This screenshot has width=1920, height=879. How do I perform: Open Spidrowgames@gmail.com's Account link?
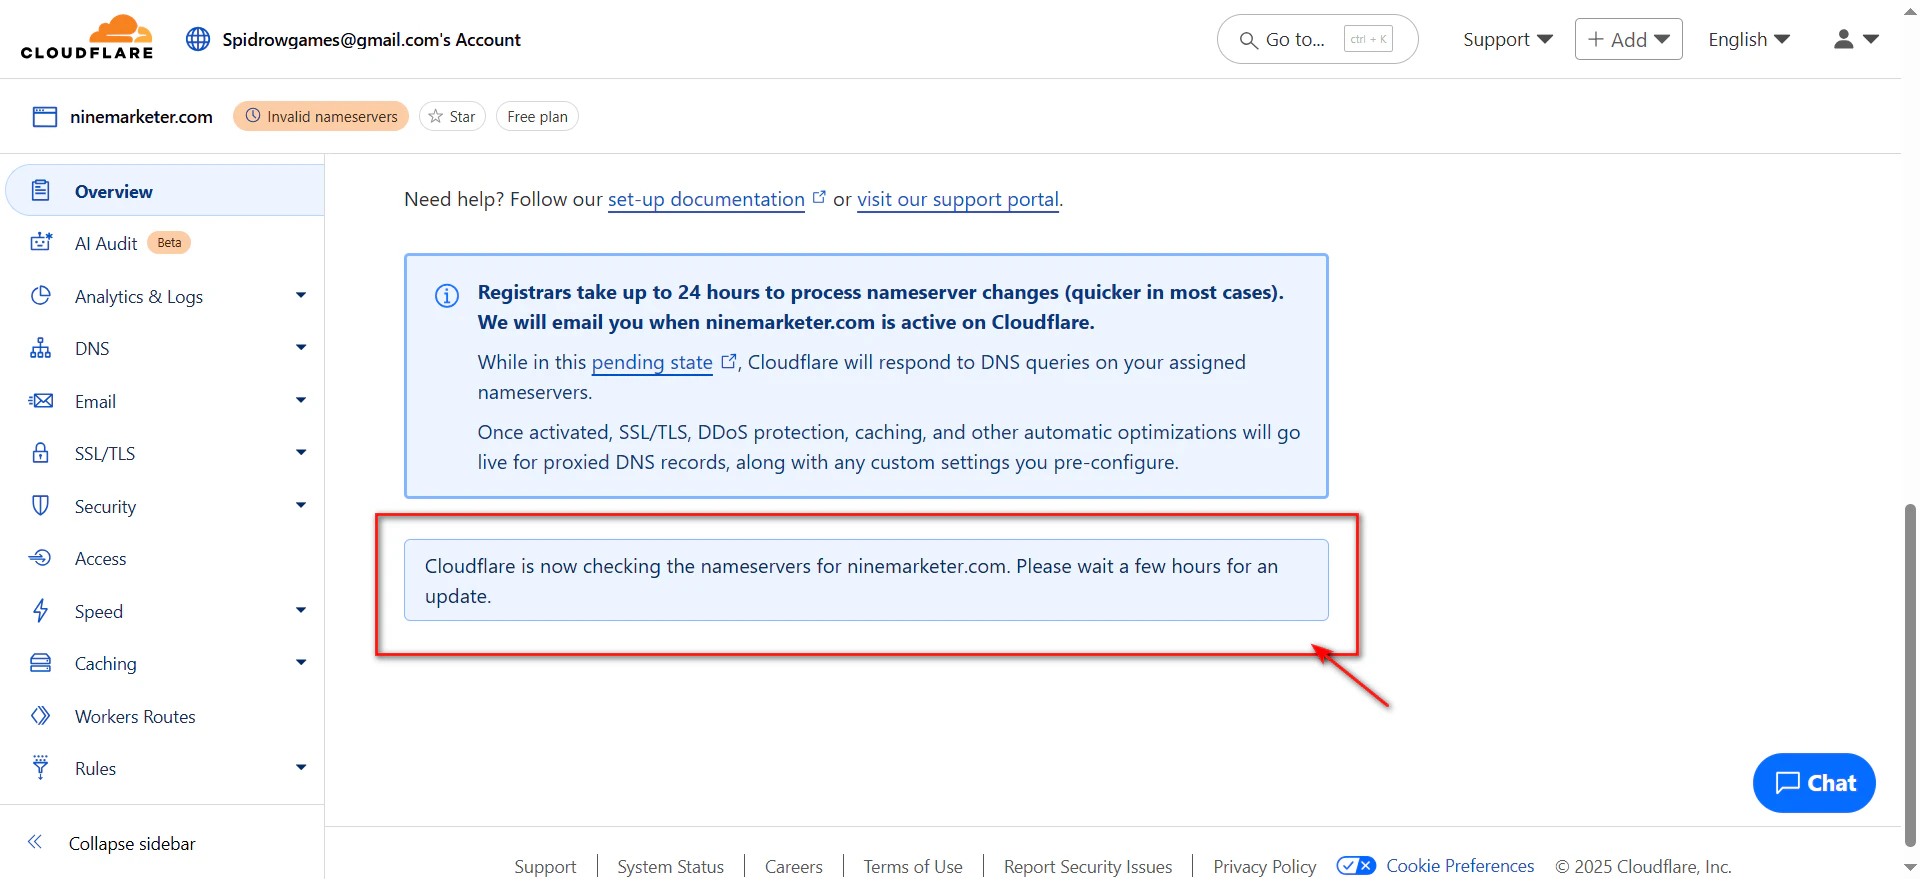click(x=371, y=39)
